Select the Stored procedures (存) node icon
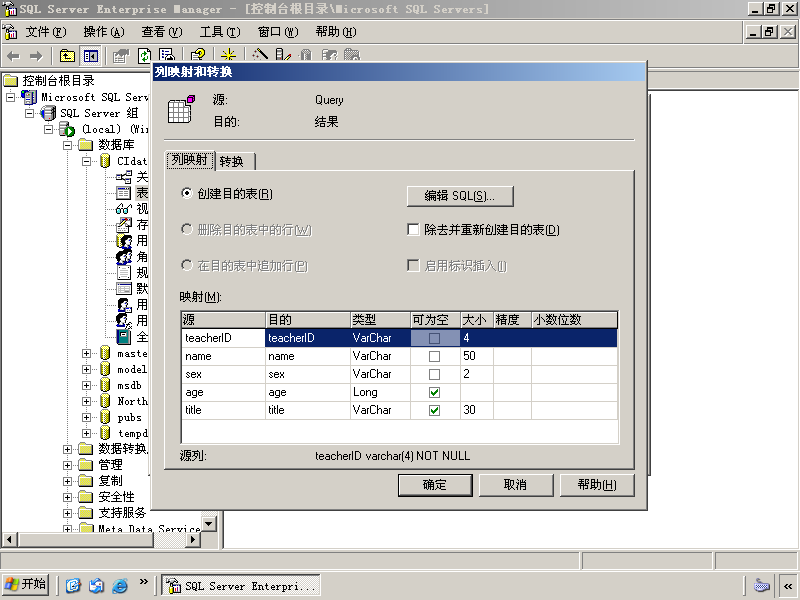The width and height of the screenshot is (800, 600). tap(123, 224)
